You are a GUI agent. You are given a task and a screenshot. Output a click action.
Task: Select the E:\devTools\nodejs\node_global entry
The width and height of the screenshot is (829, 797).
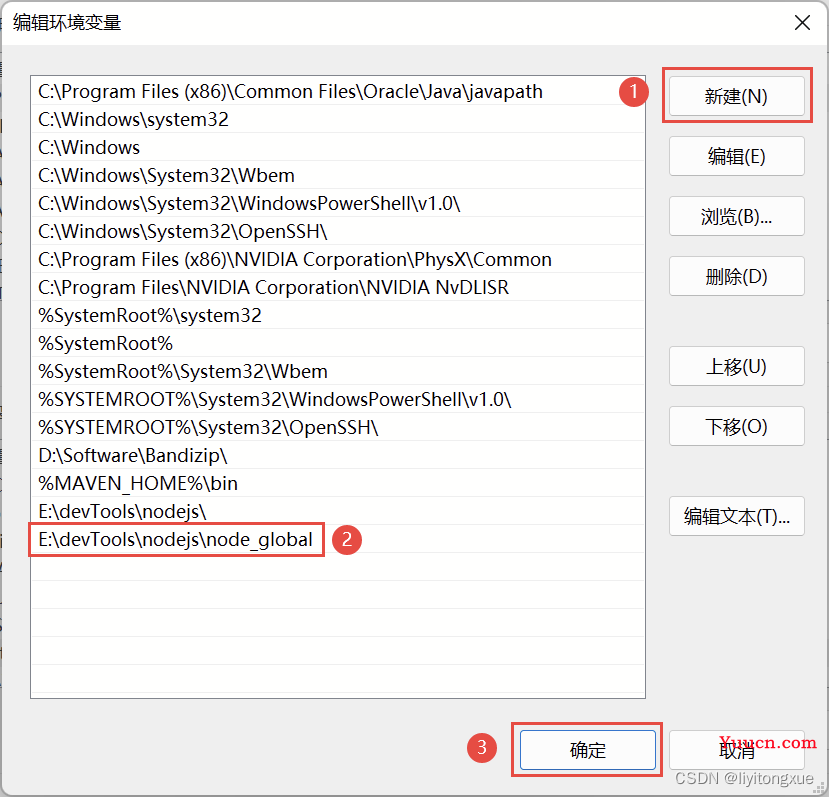338,540
